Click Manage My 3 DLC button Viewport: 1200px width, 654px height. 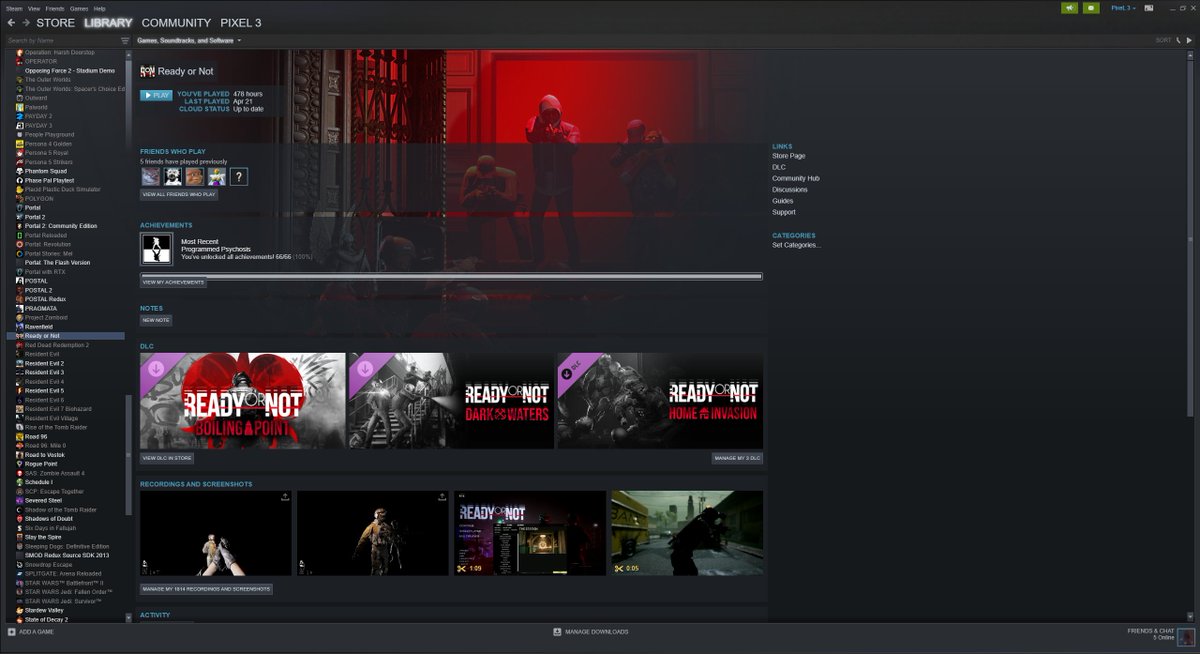(737, 458)
